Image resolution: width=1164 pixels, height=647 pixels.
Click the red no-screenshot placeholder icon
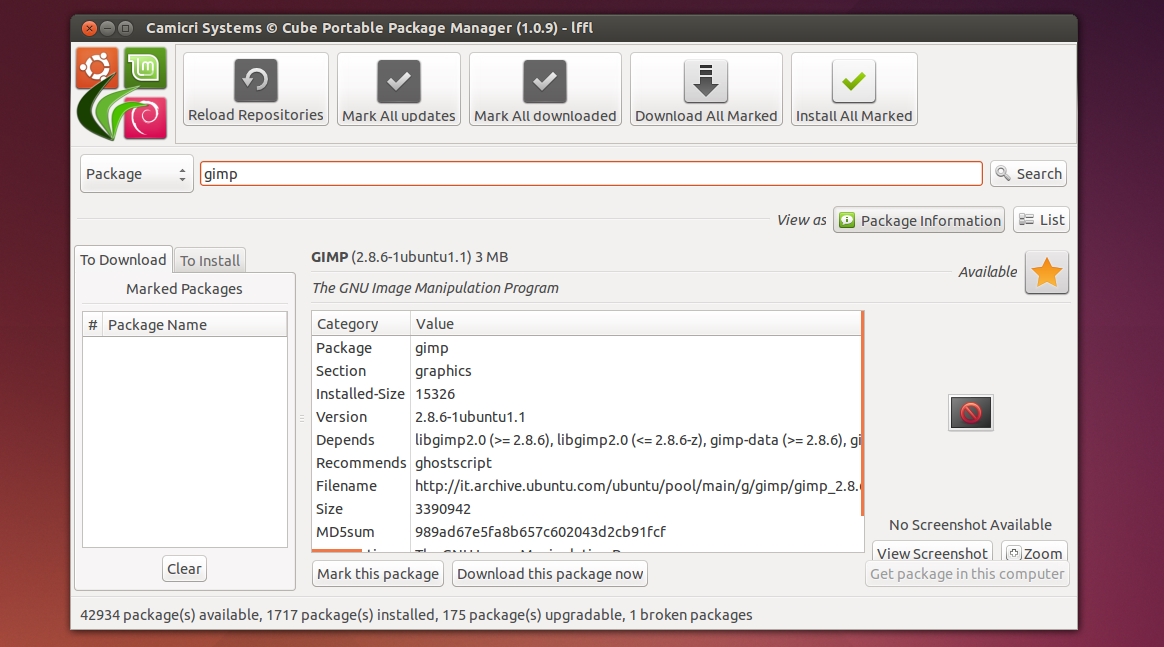(x=970, y=413)
